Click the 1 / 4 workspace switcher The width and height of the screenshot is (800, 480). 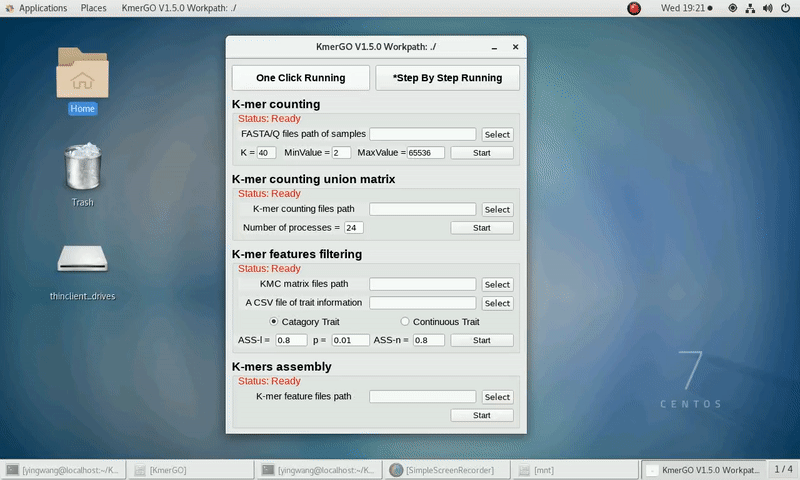click(783, 469)
